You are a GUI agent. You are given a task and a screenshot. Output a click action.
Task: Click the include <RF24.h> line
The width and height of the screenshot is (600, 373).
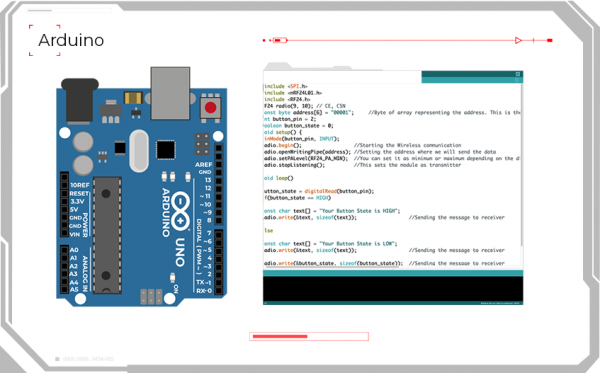point(287,99)
